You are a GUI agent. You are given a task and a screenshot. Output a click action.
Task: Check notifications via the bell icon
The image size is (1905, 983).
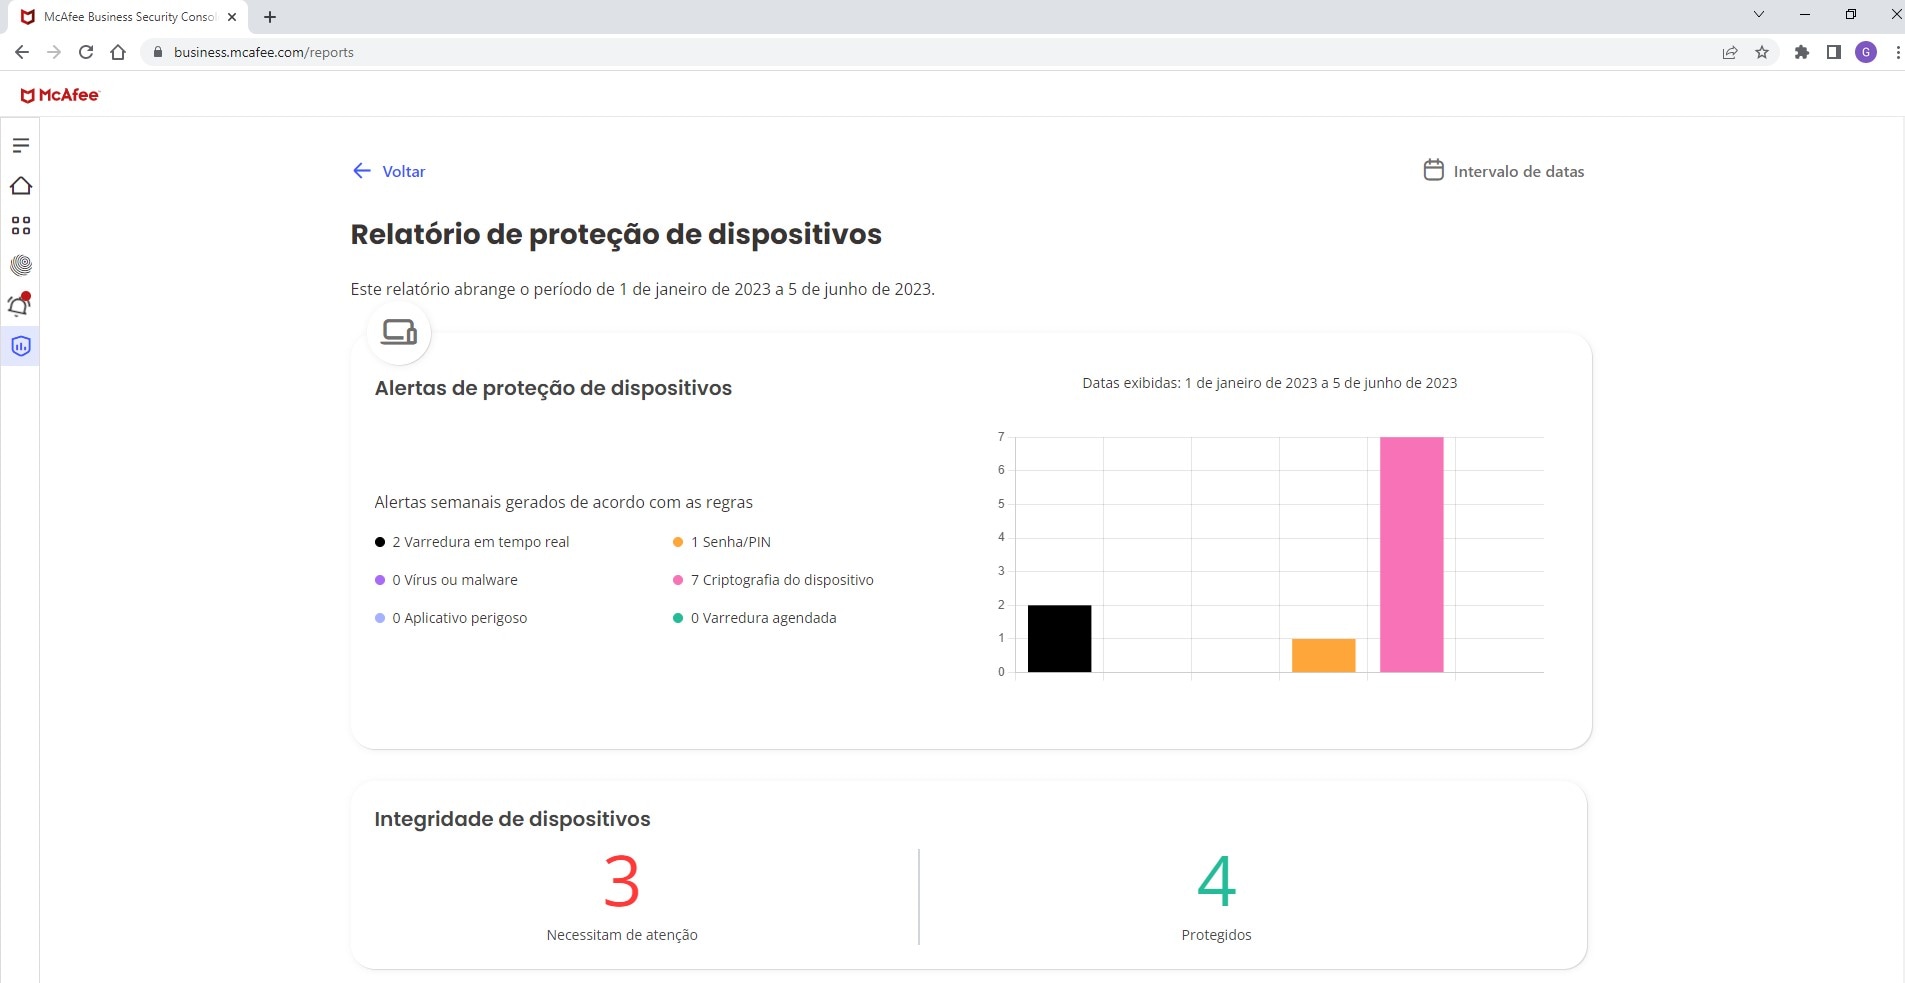pyautogui.click(x=19, y=305)
